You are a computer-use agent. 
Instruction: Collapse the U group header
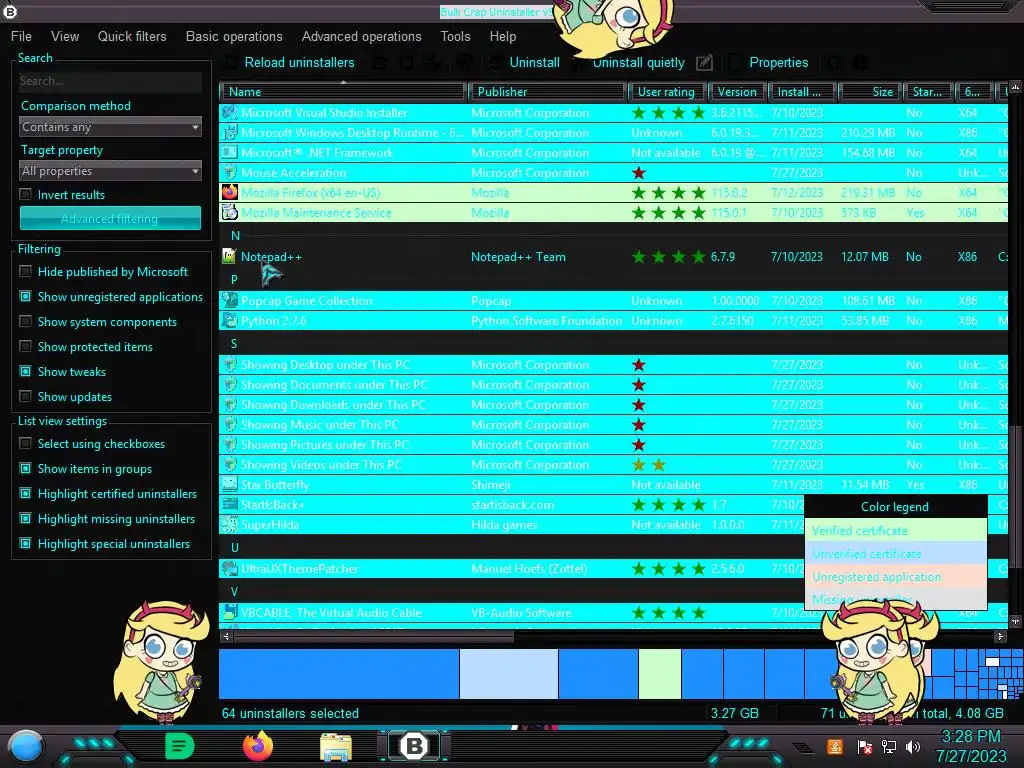point(235,547)
